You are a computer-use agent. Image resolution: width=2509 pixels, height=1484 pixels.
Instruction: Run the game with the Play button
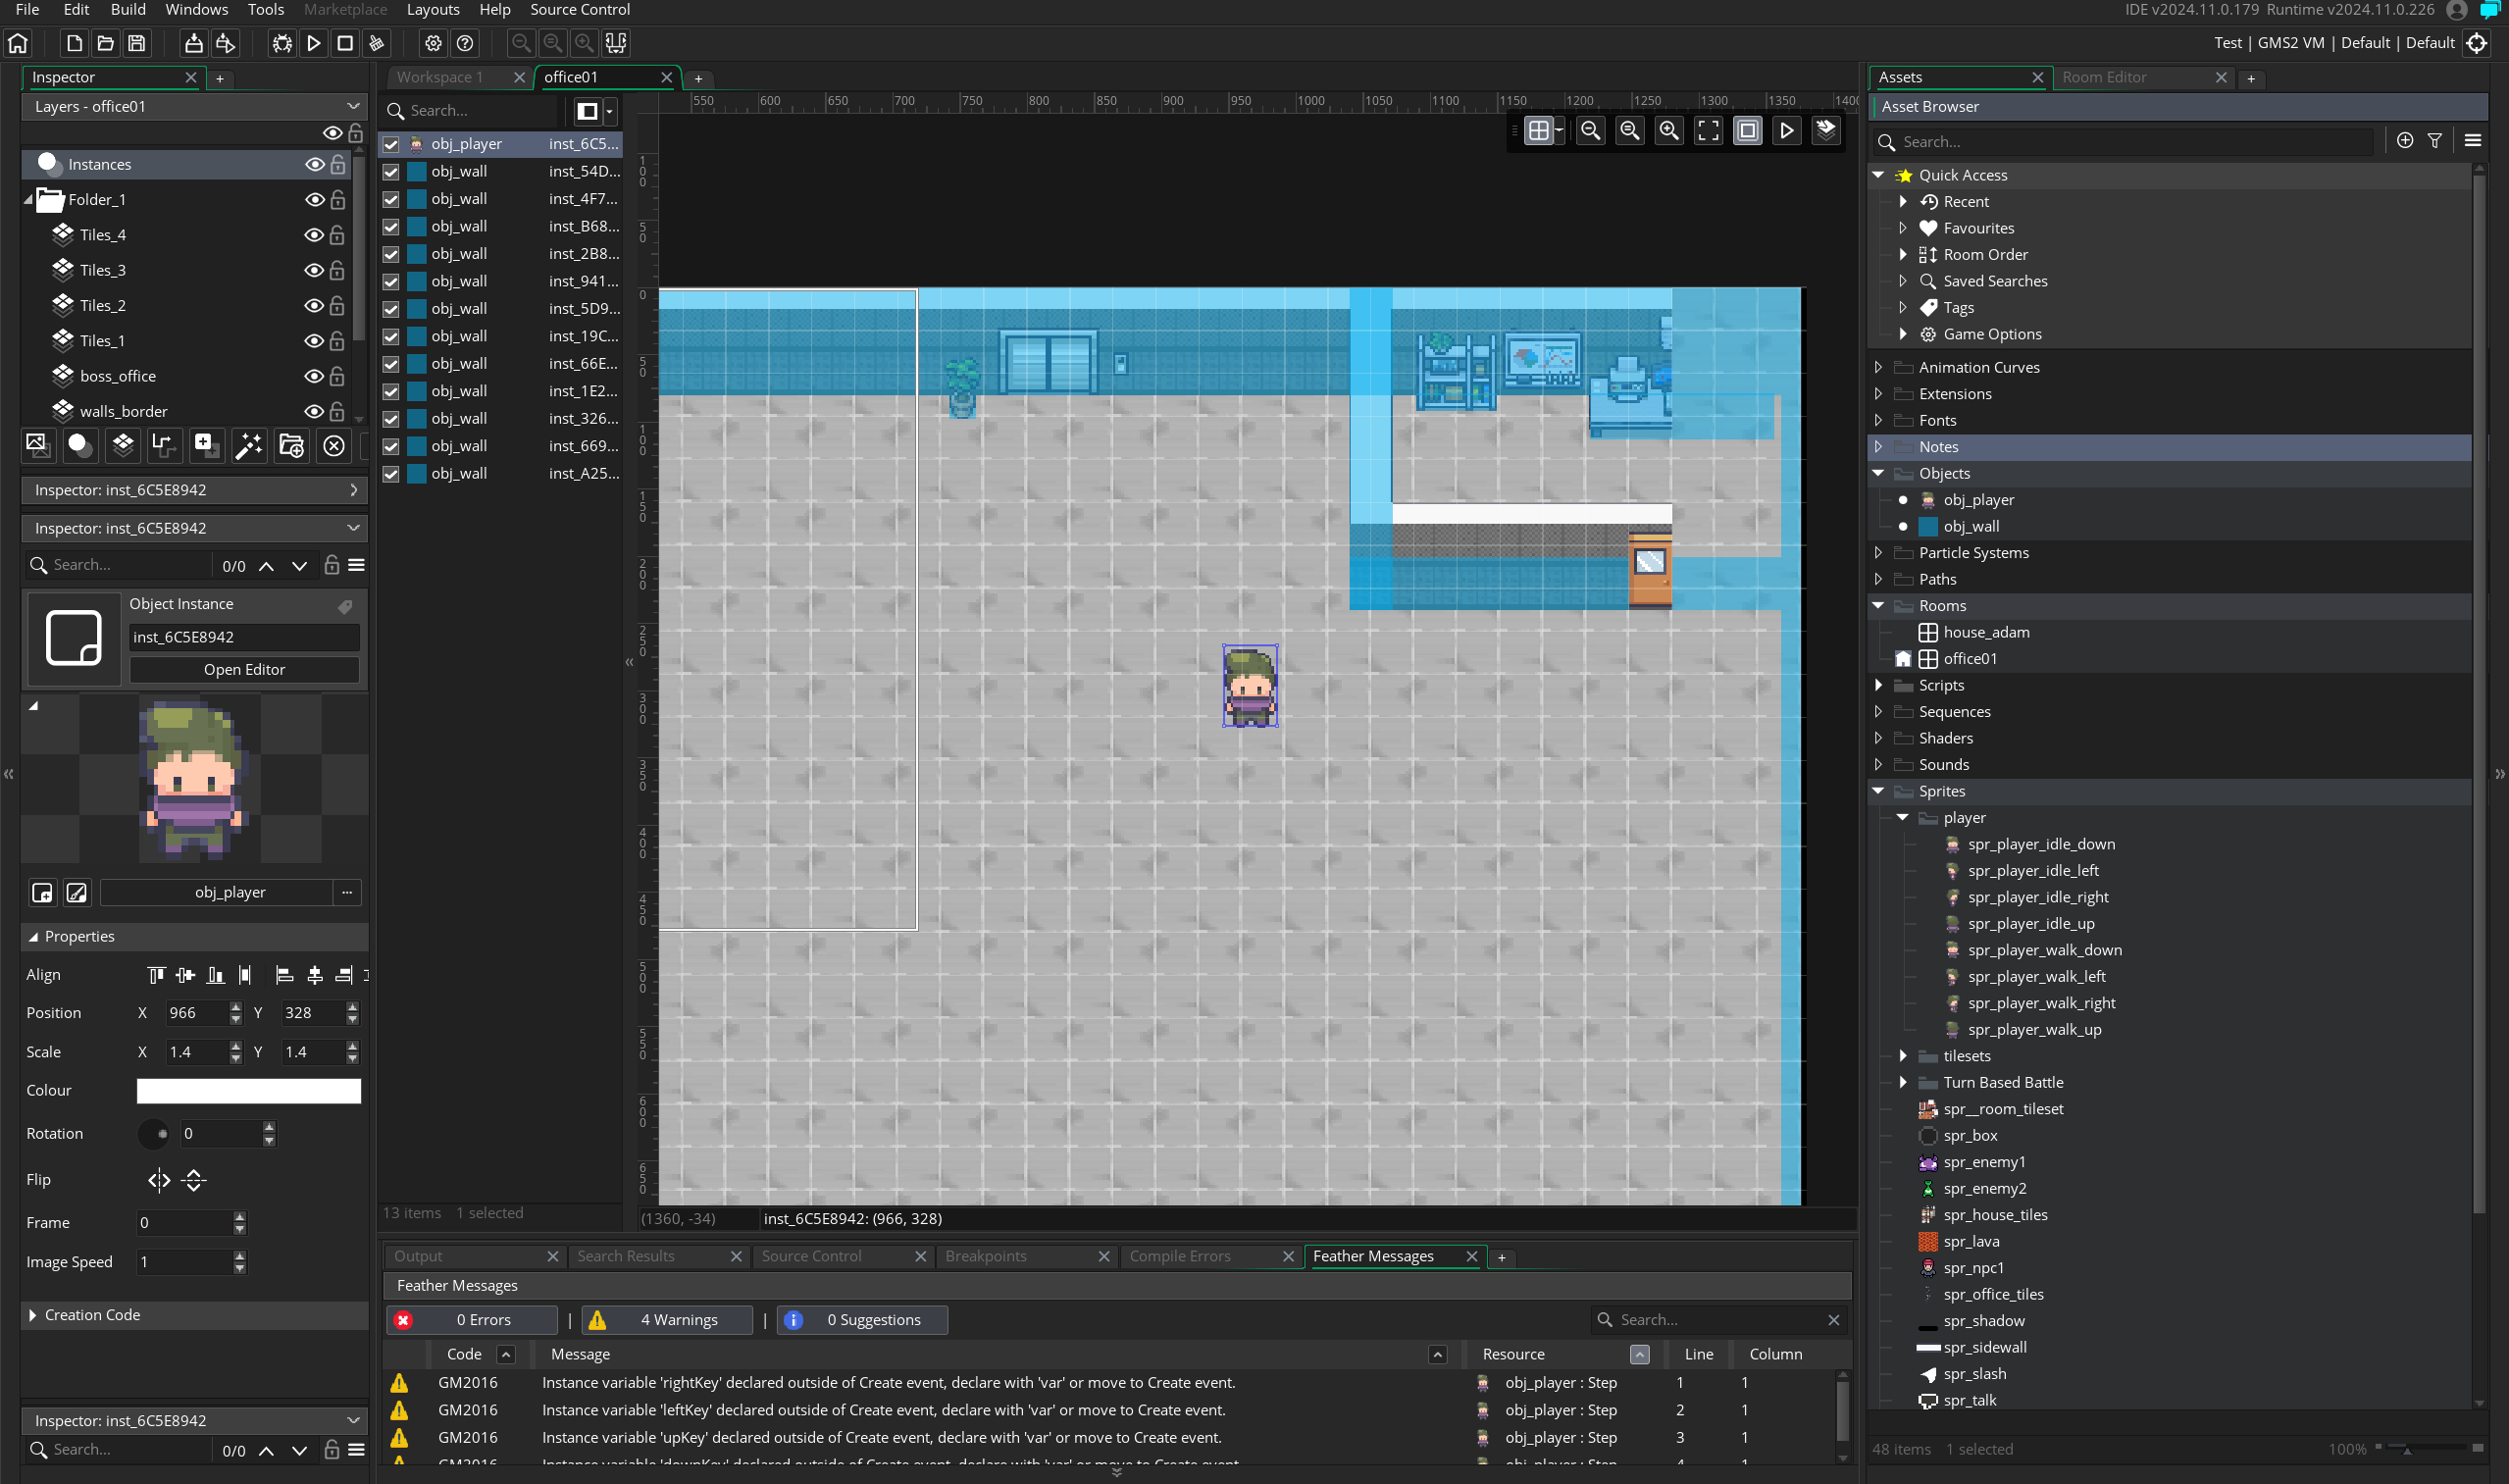coord(313,43)
